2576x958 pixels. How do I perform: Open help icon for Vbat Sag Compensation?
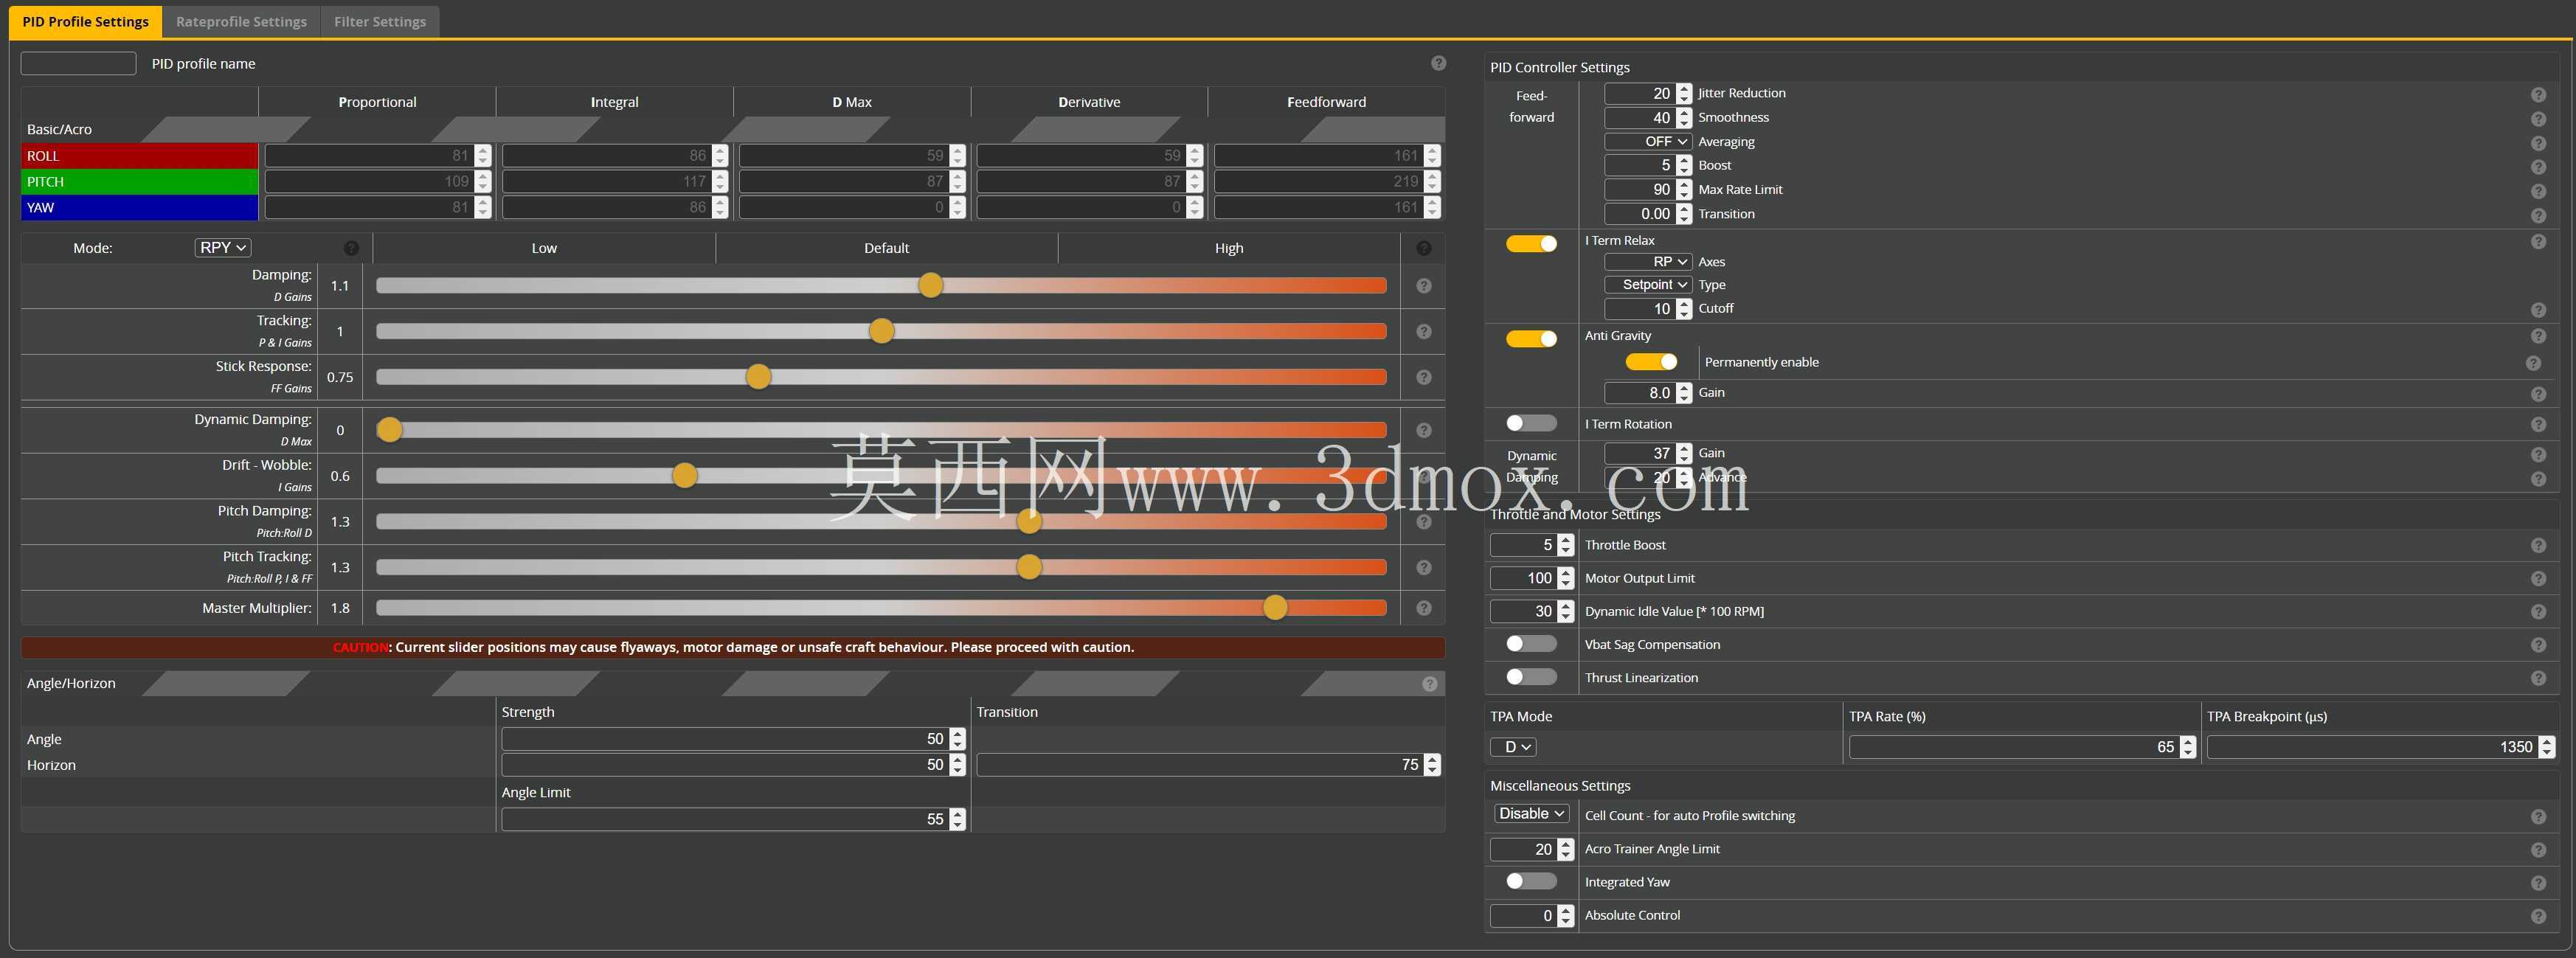(x=2538, y=645)
